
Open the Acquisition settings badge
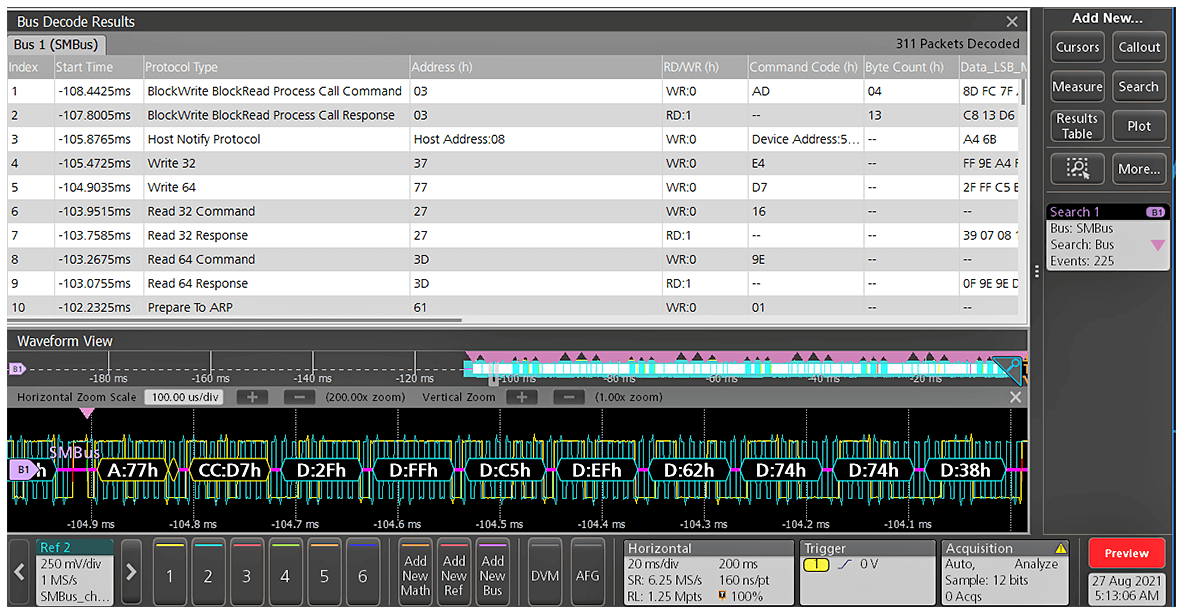[1006, 572]
